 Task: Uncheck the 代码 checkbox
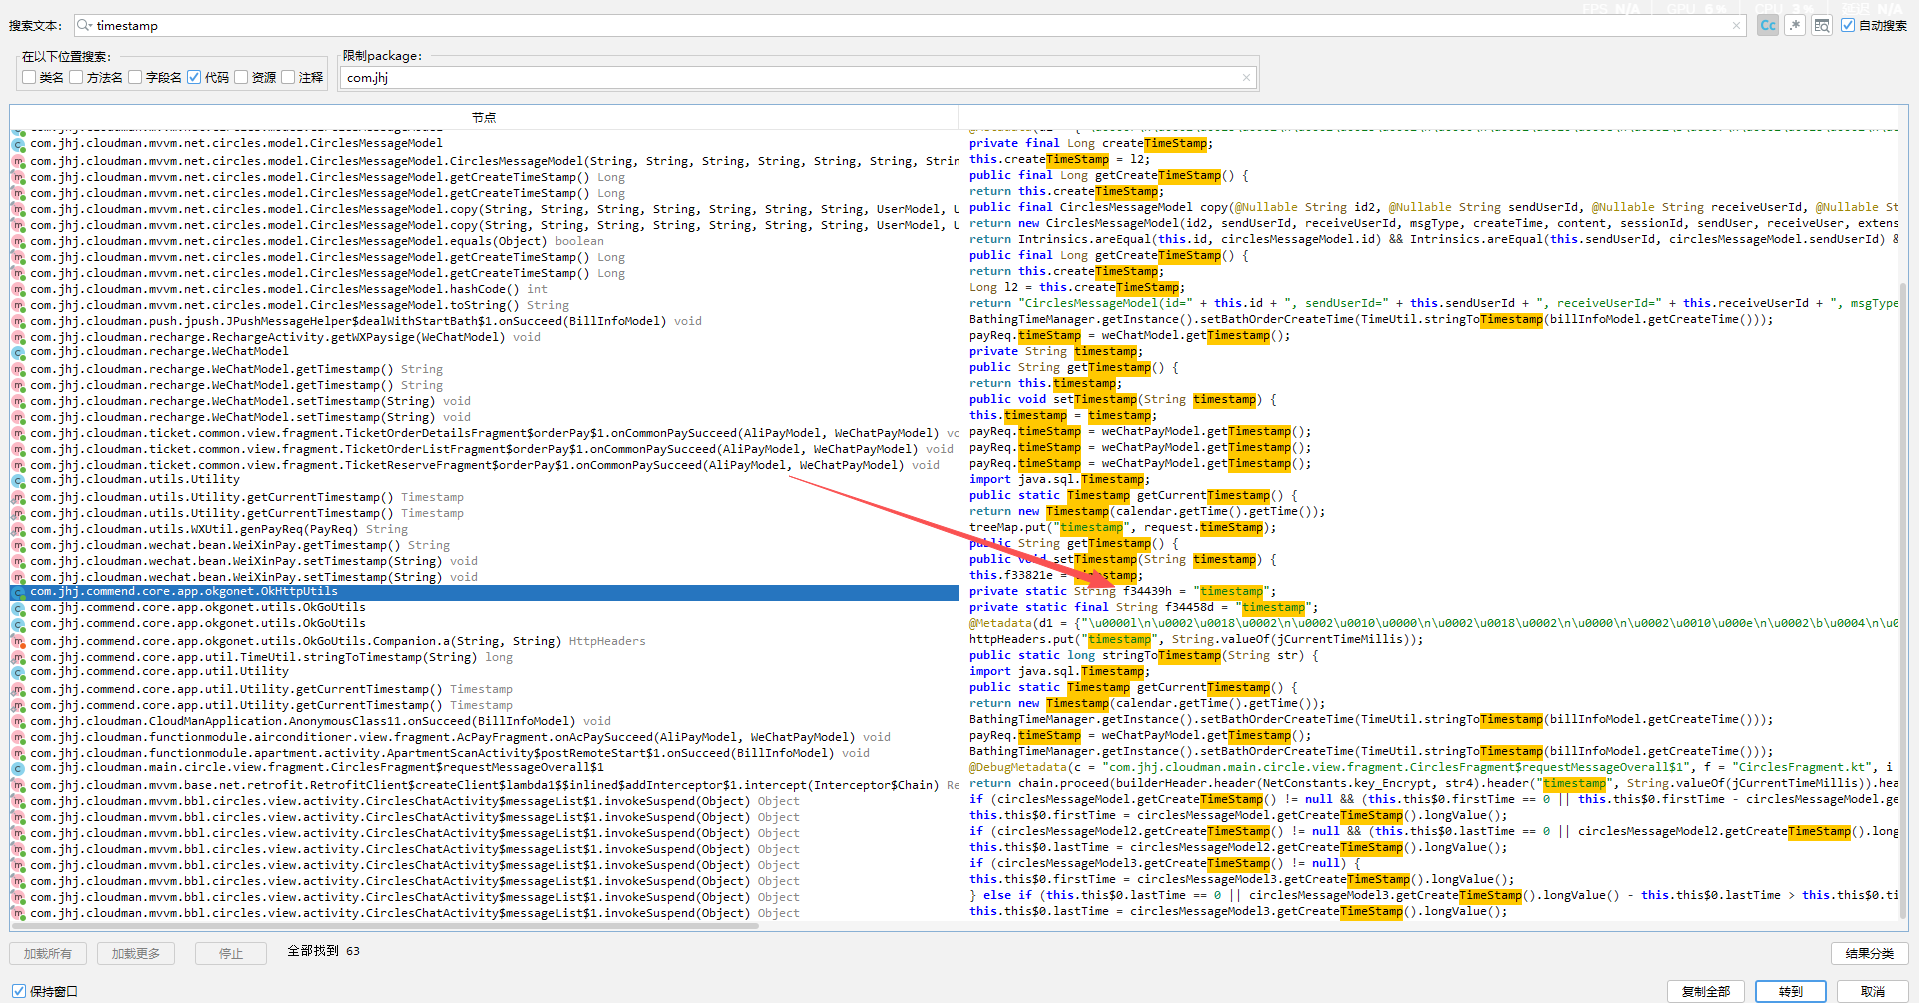[194, 78]
